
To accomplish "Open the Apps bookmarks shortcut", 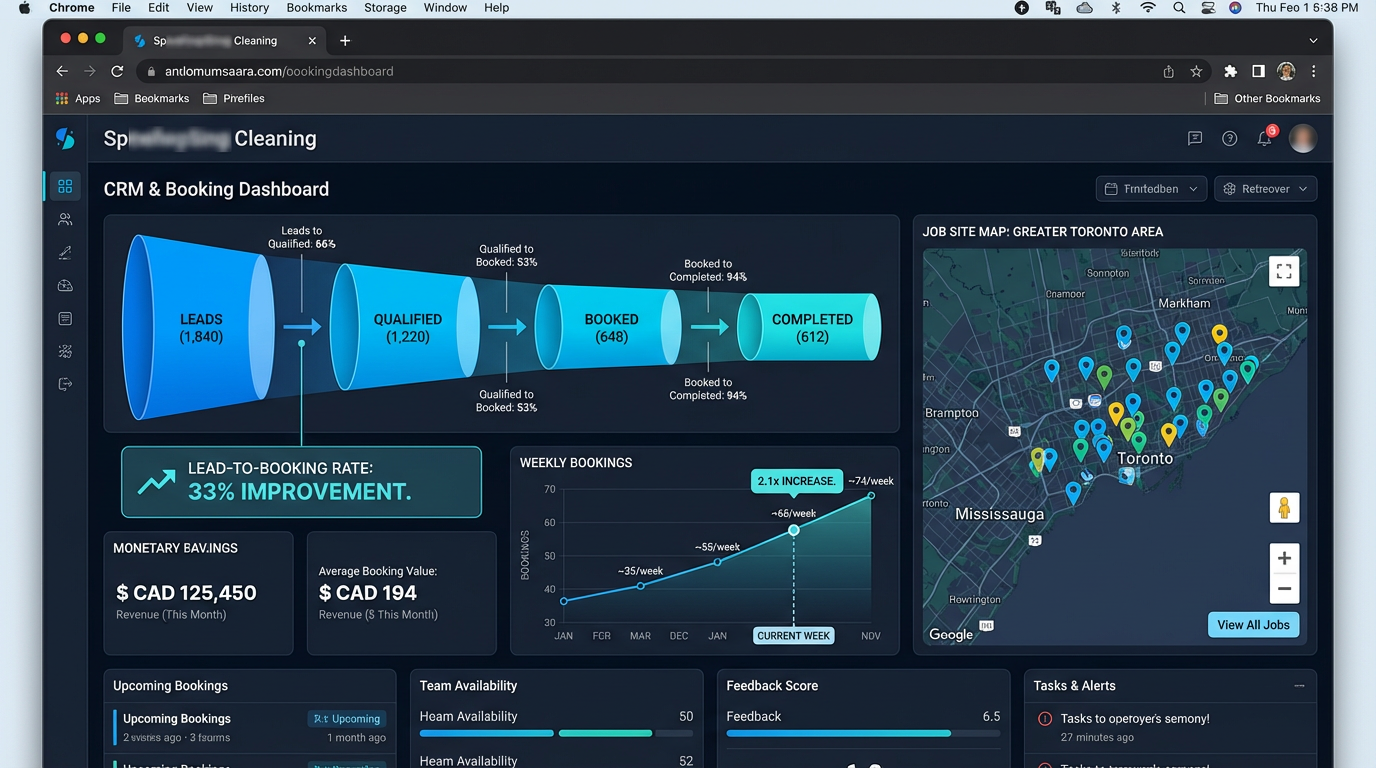I will [78, 98].
